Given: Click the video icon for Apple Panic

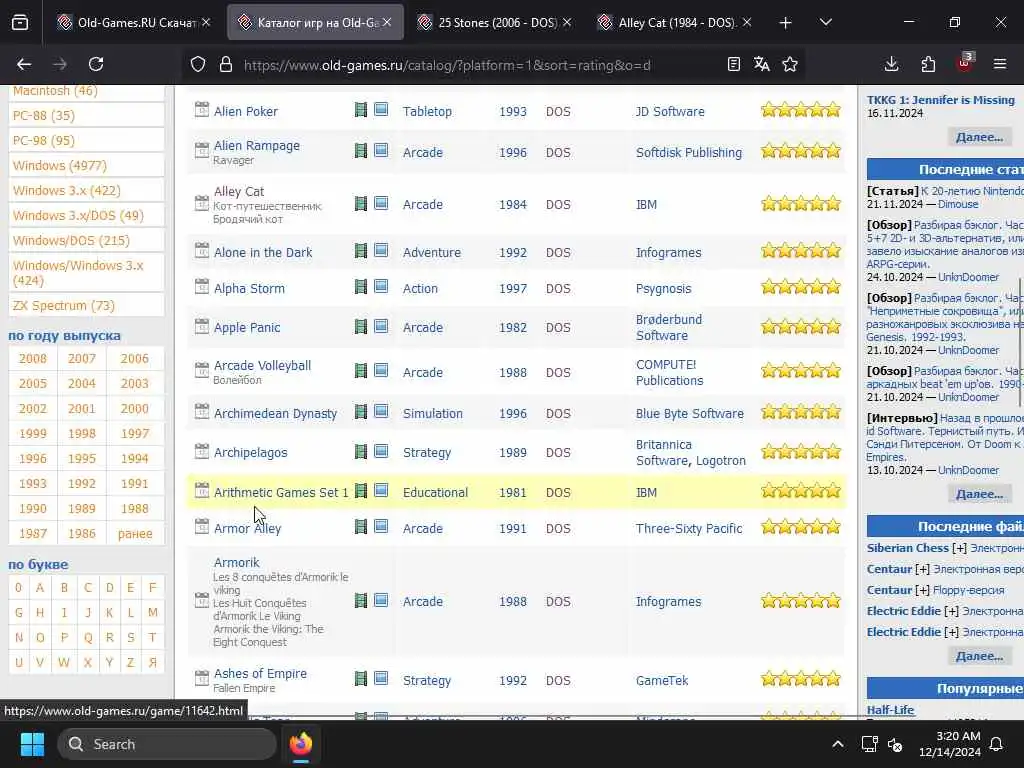Looking at the screenshot, I should coord(360,326).
